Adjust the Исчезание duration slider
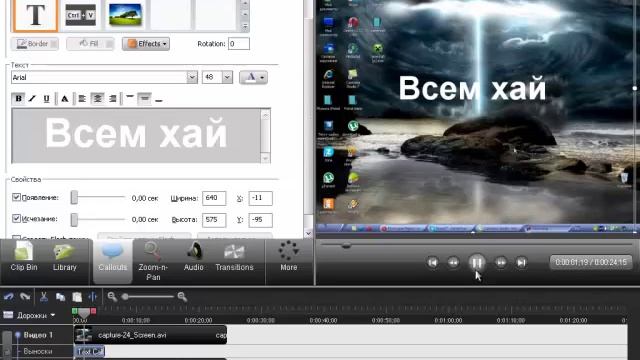The height and width of the screenshot is (360, 640). [74, 220]
